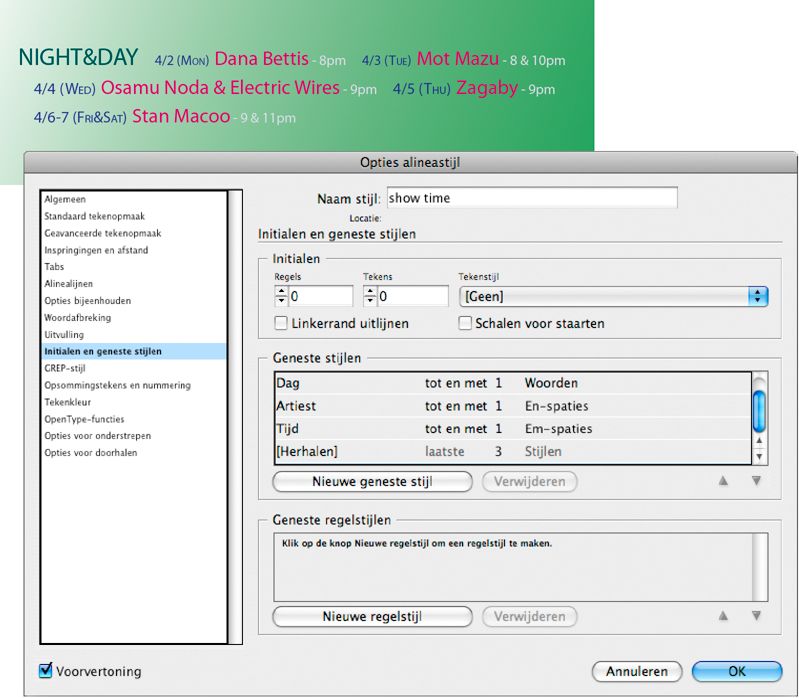Move nested style up with arrow
799x698 pixels.
723,481
